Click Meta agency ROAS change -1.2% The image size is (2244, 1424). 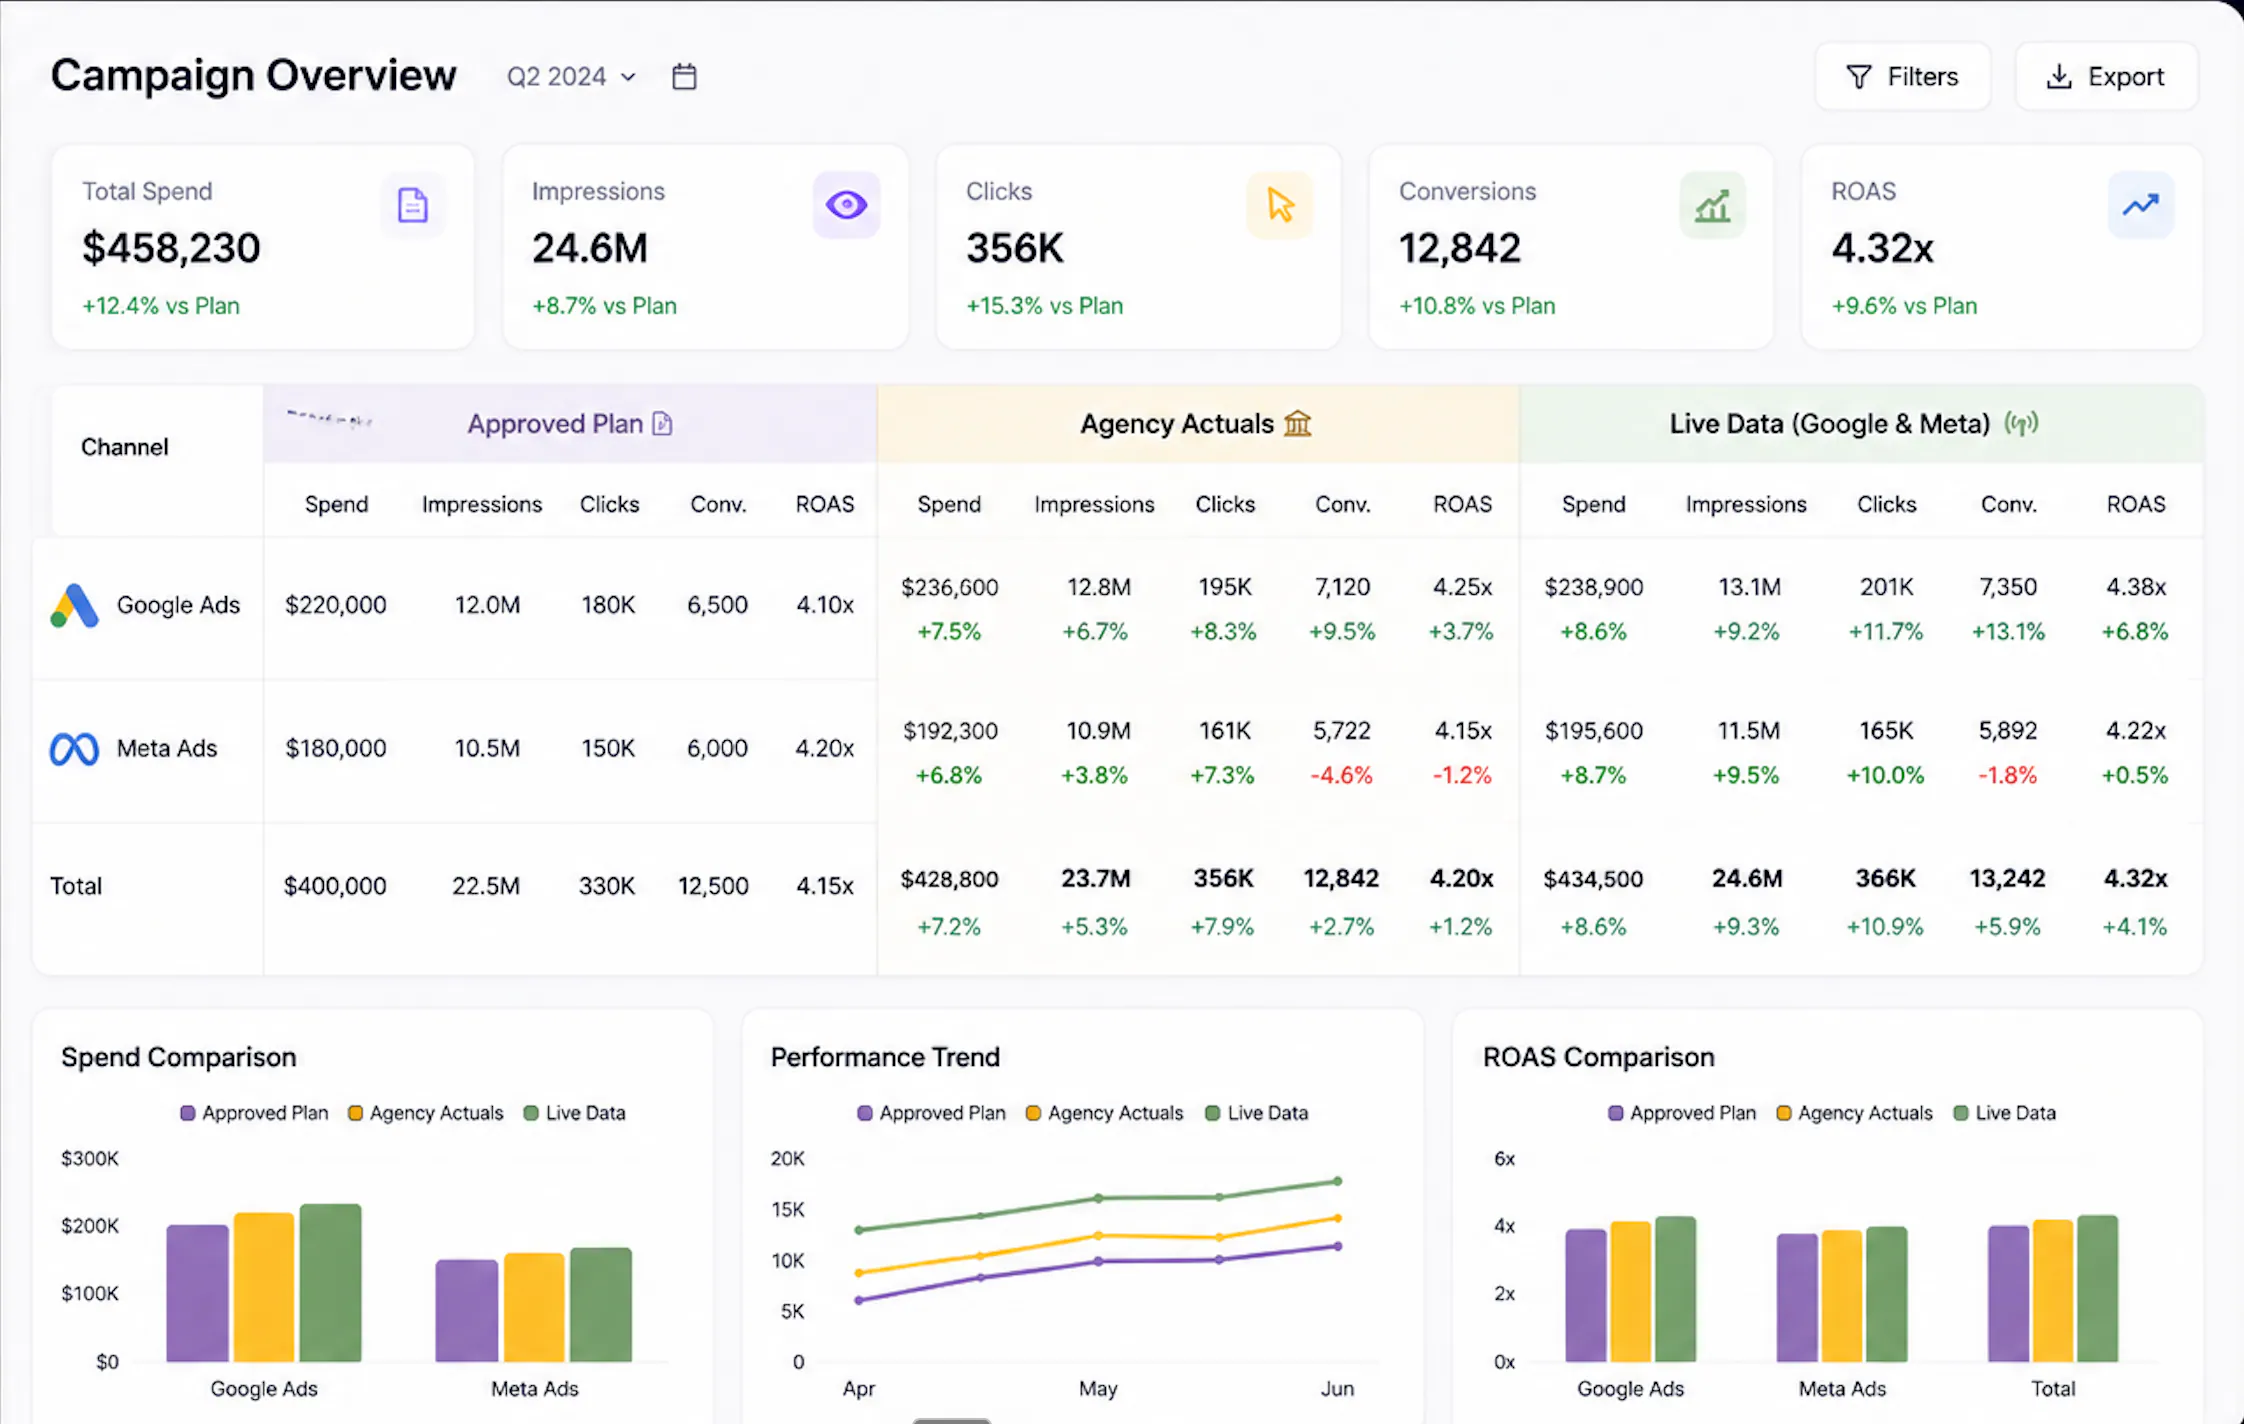pyautogui.click(x=1462, y=775)
